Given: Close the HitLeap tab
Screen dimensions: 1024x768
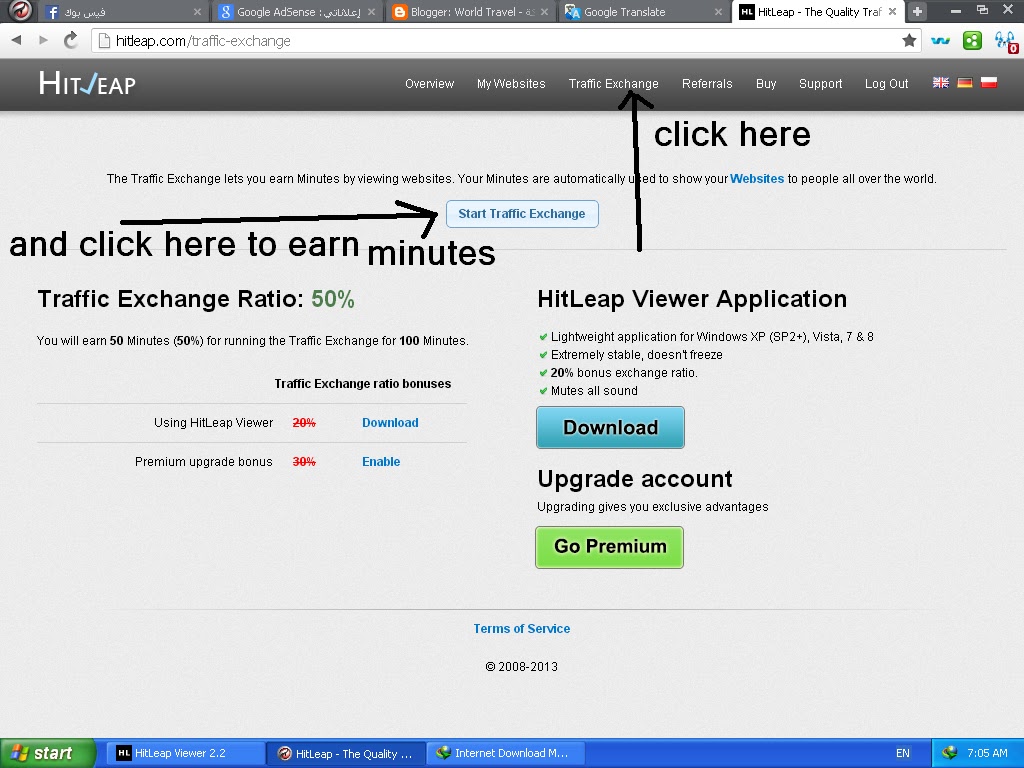Looking at the screenshot, I should [x=892, y=12].
